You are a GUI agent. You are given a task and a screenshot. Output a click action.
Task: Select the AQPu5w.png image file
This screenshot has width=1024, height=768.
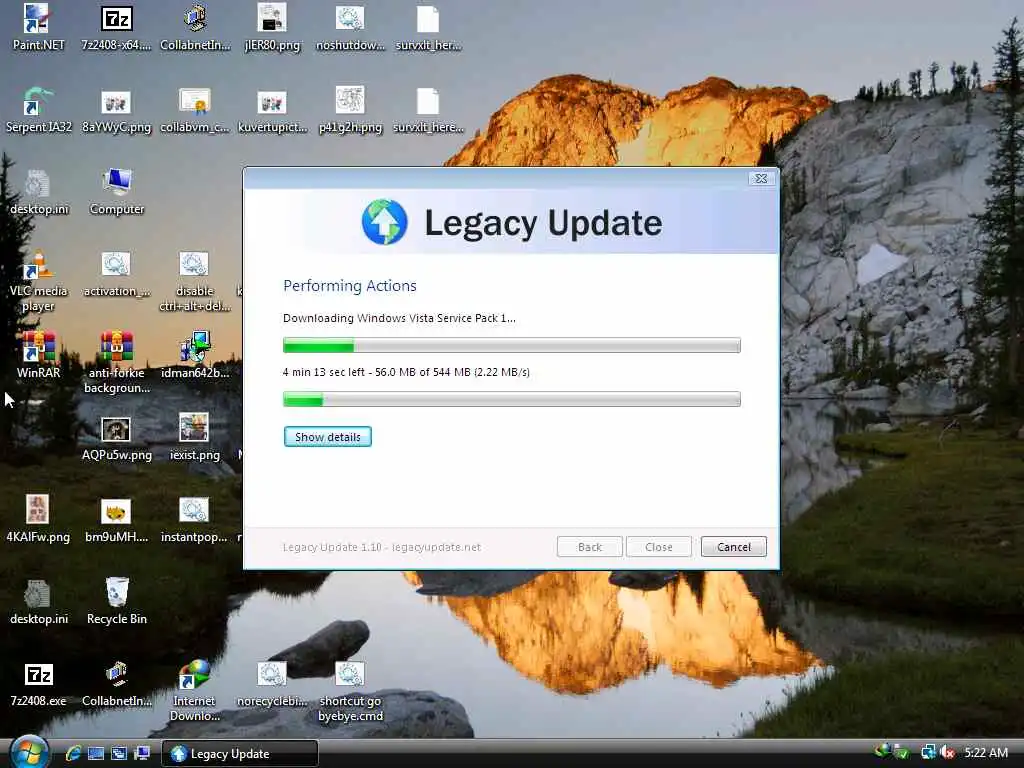(x=116, y=438)
